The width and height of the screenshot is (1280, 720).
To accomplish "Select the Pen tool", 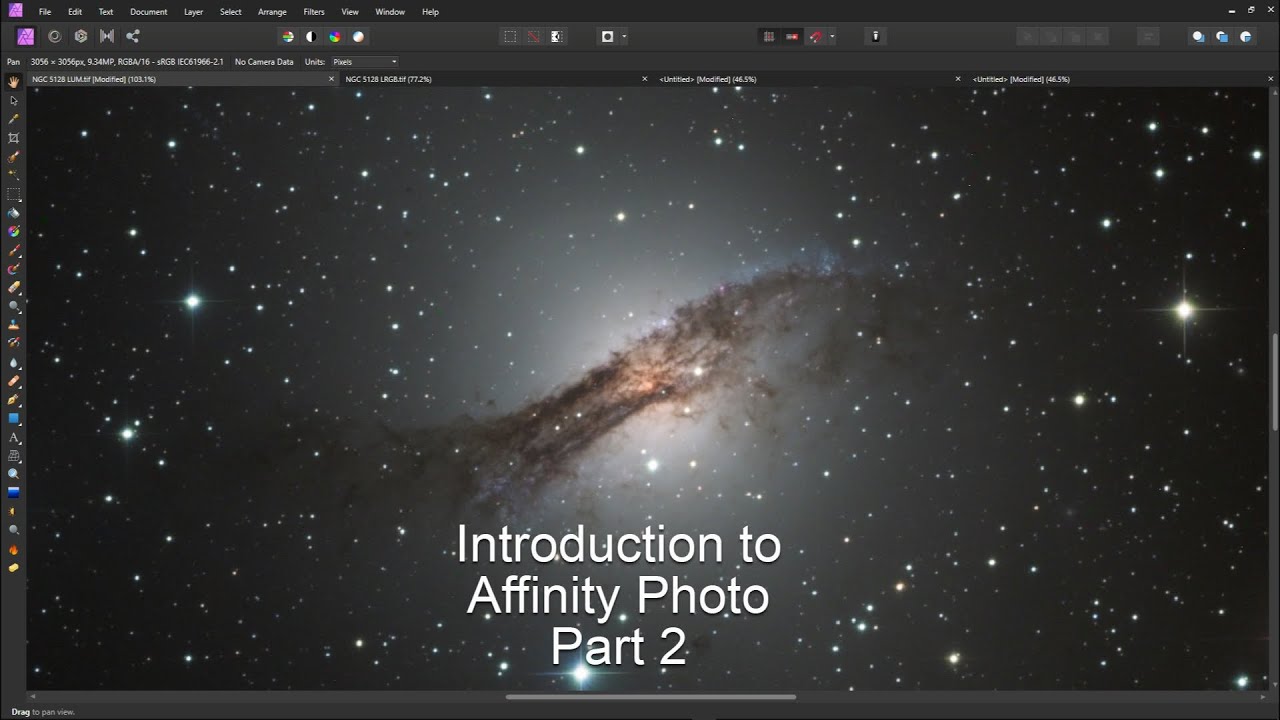I will (14, 399).
